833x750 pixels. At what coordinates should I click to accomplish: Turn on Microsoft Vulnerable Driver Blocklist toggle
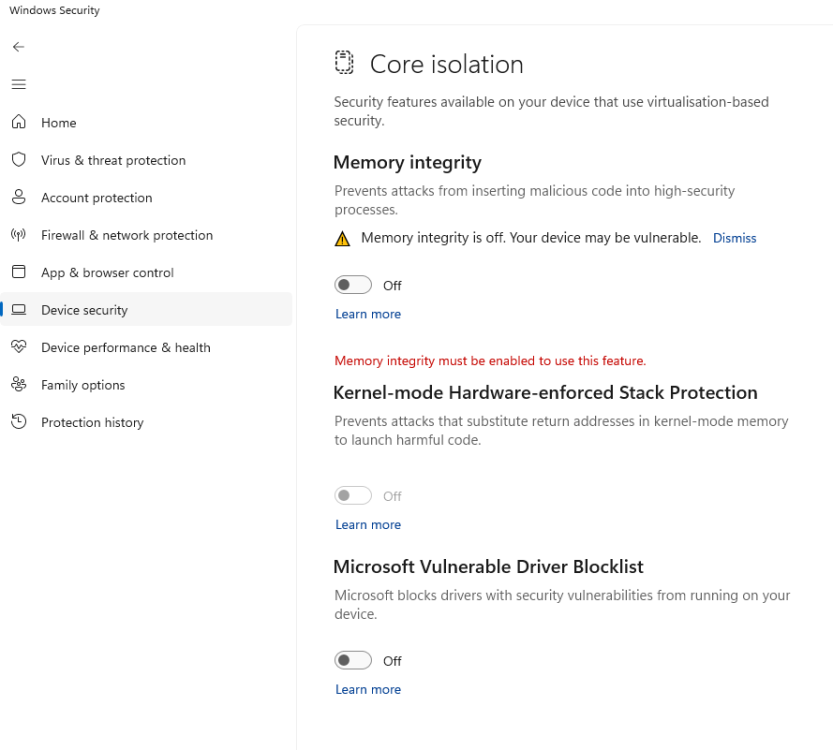tap(353, 660)
